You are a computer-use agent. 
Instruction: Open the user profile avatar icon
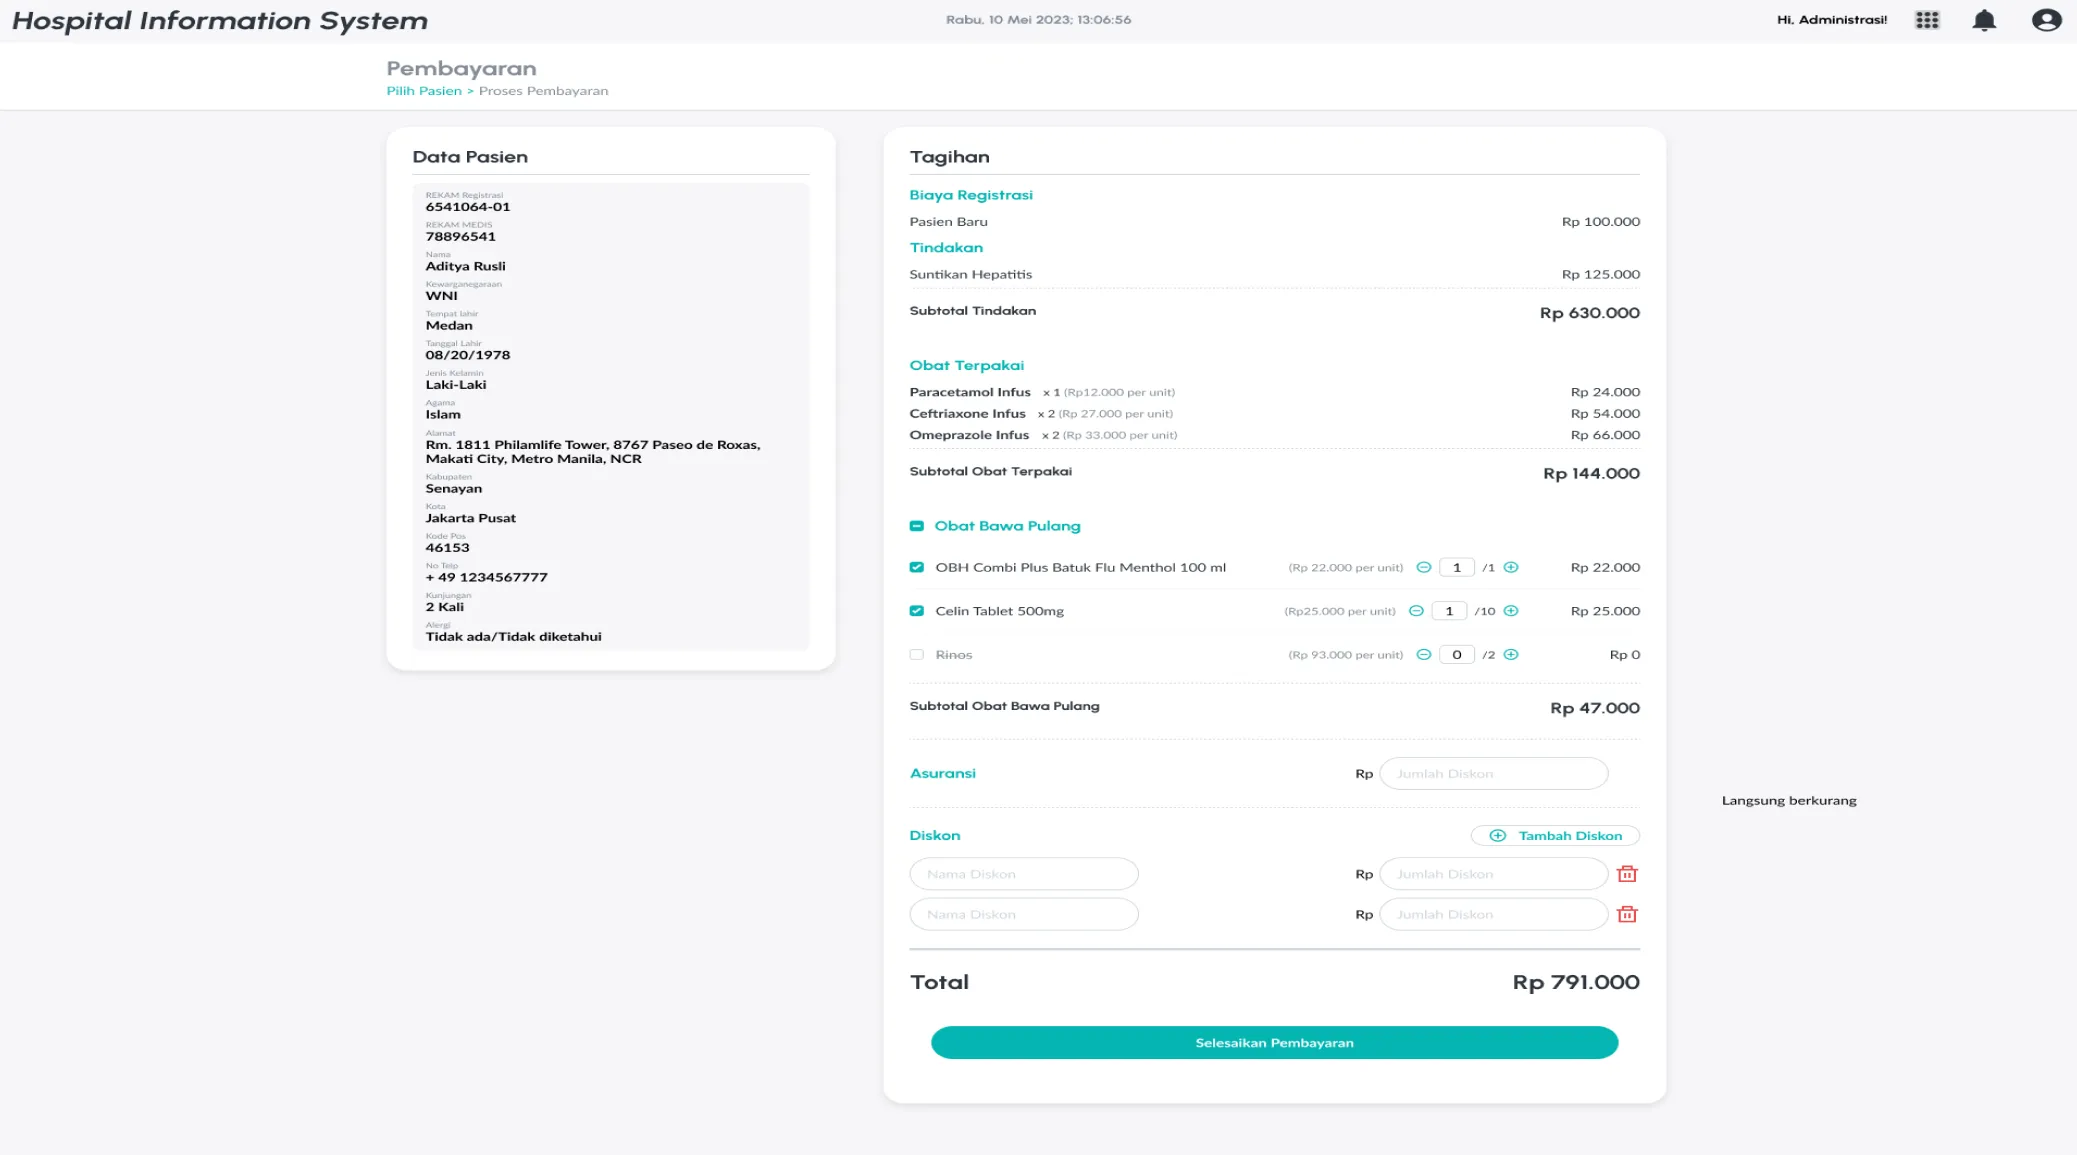2046,20
